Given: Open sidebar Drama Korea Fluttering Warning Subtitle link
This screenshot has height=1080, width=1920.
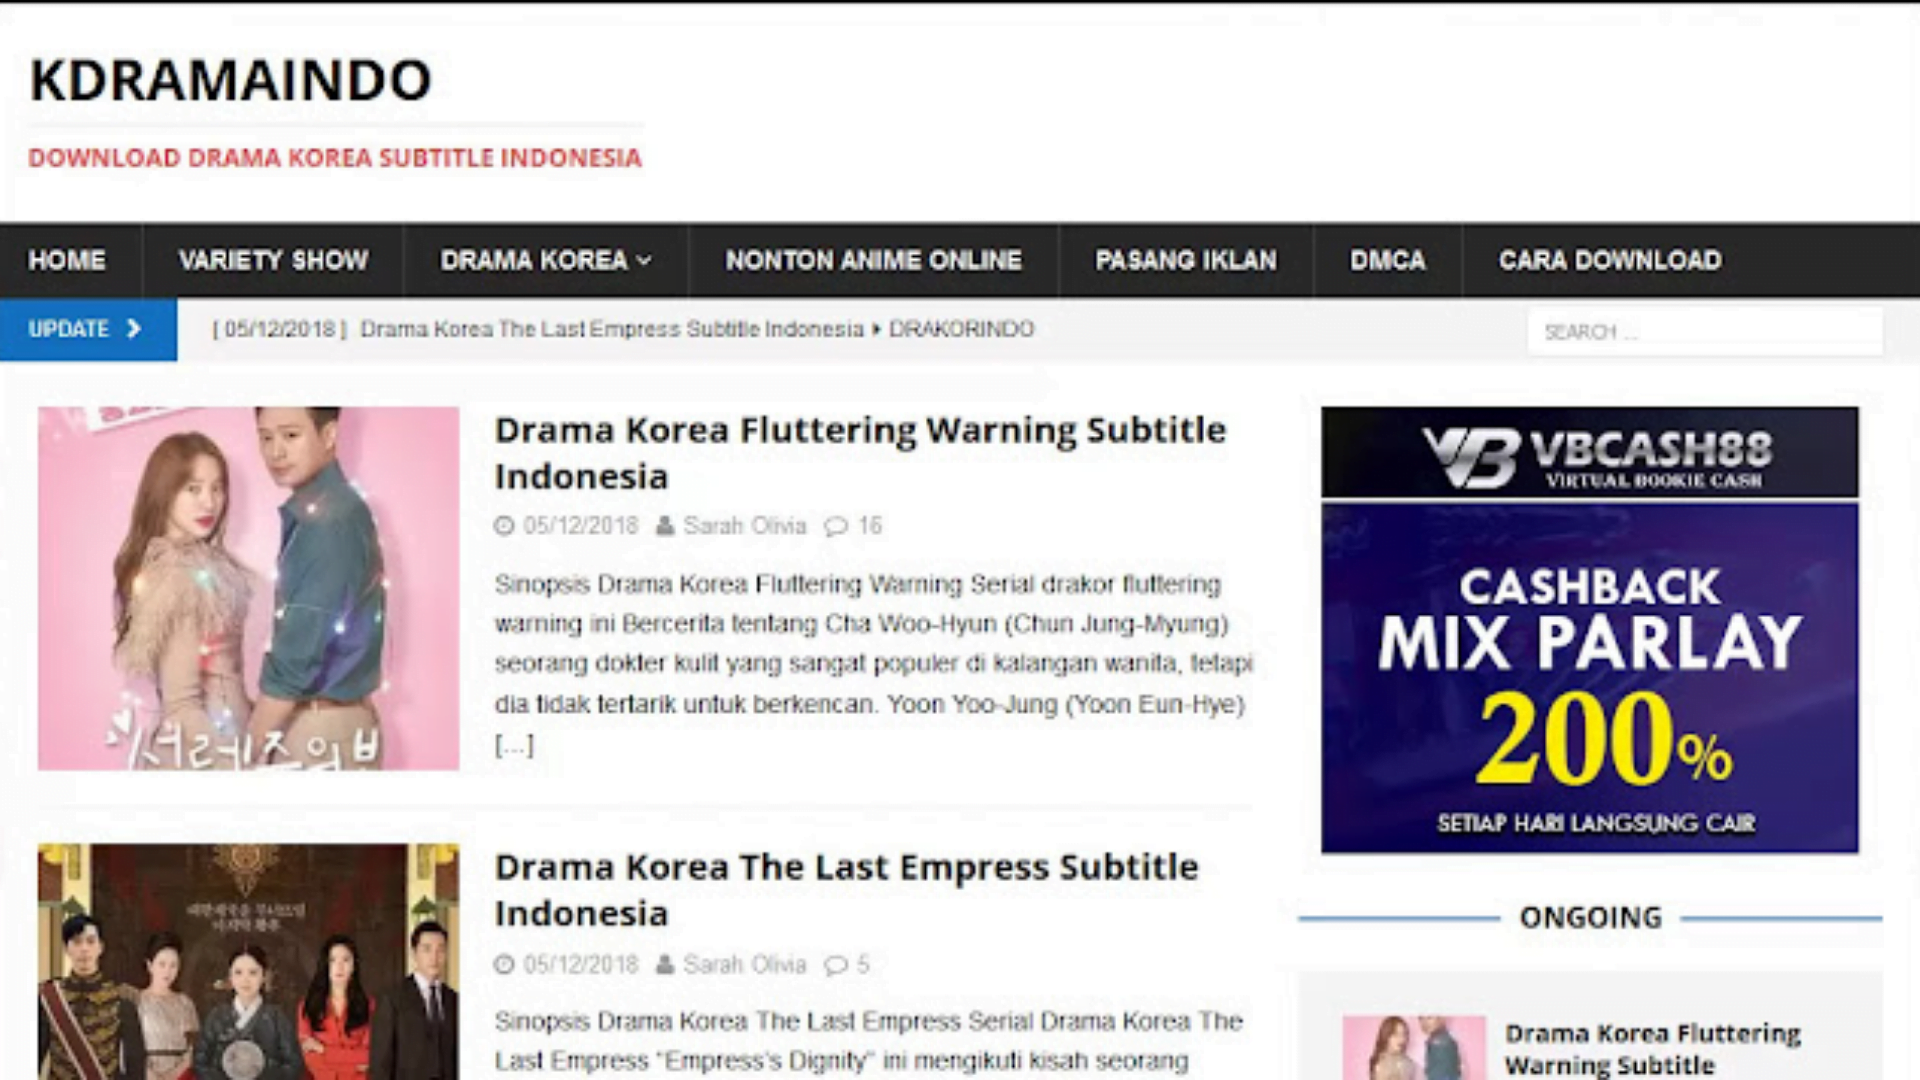Looking at the screenshot, I should 1653,1049.
